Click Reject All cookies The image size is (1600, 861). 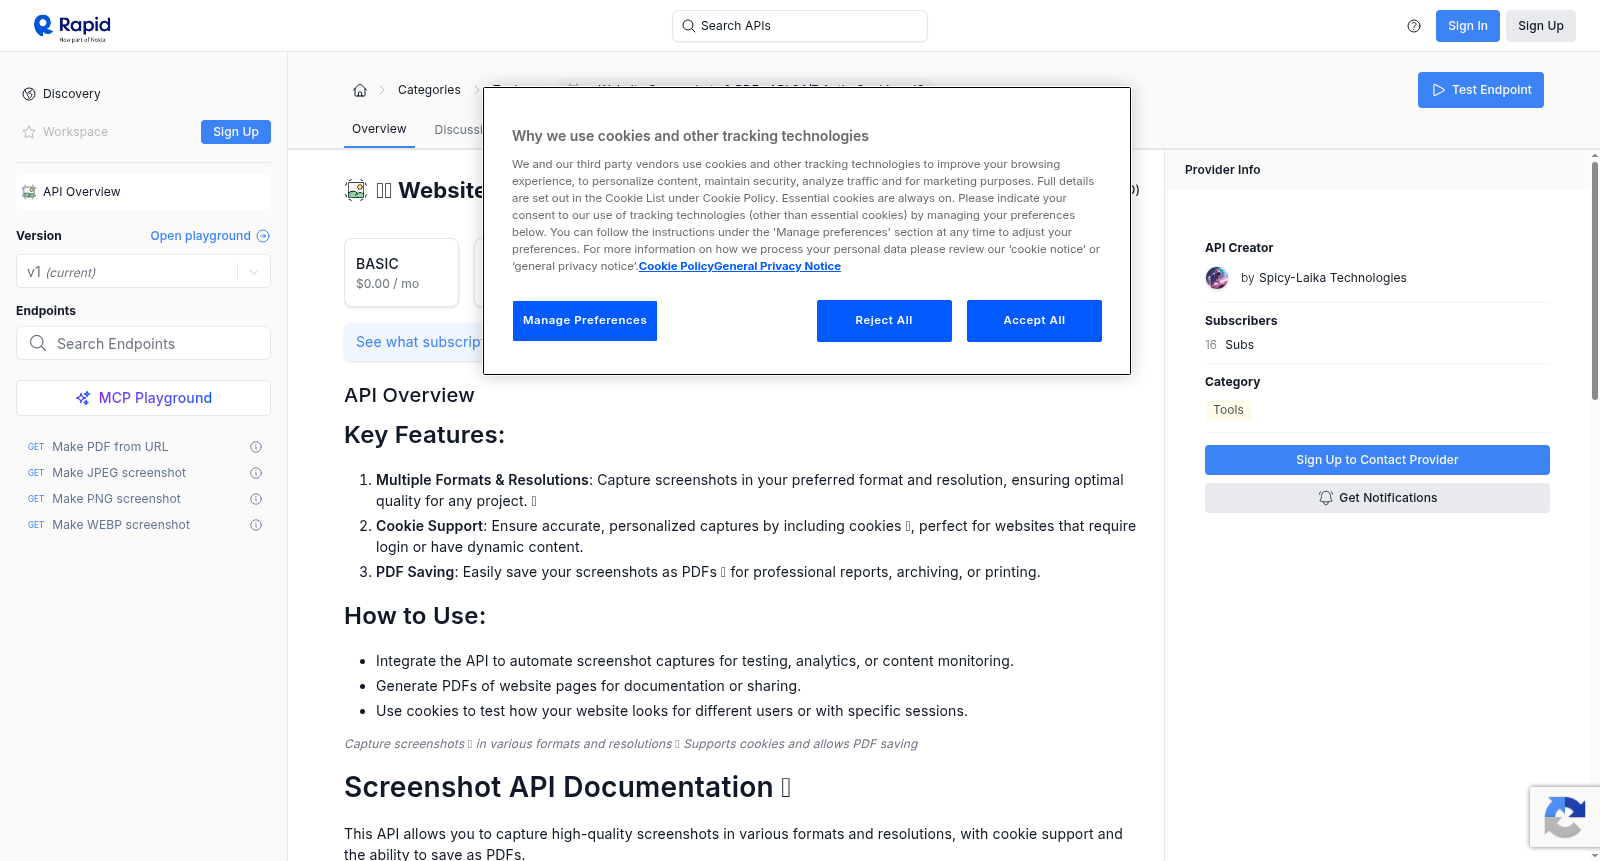pyautogui.click(x=884, y=321)
